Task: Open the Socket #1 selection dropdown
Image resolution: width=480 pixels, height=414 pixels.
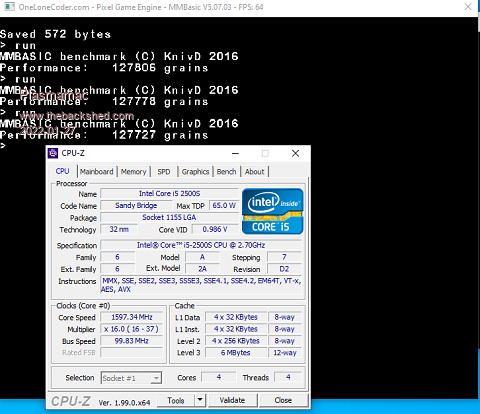Action: click(x=131, y=378)
